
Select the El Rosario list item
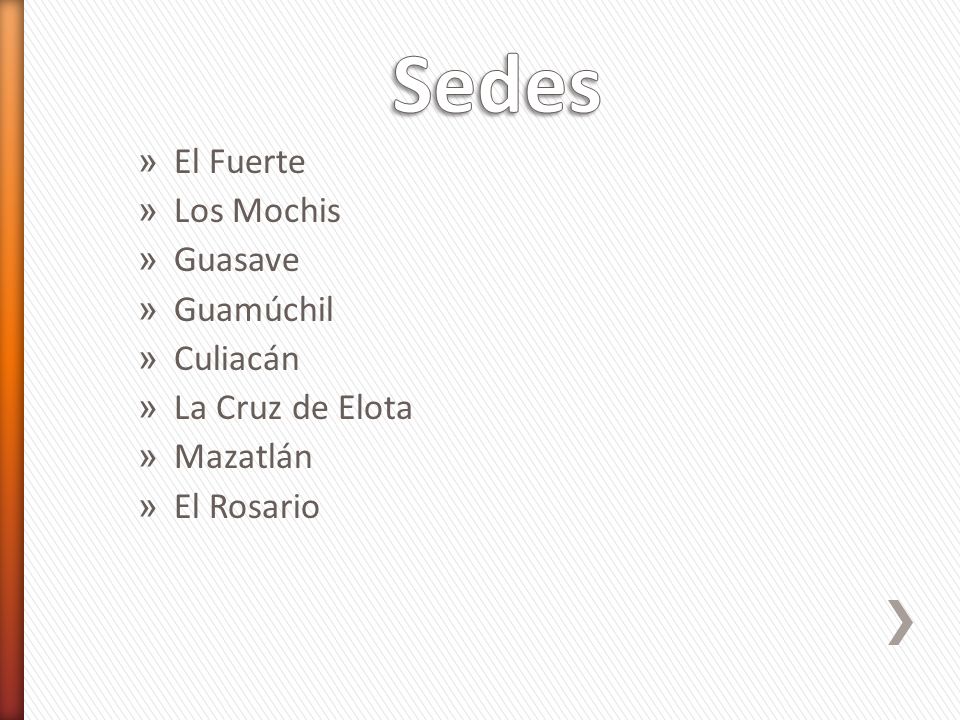(247, 506)
